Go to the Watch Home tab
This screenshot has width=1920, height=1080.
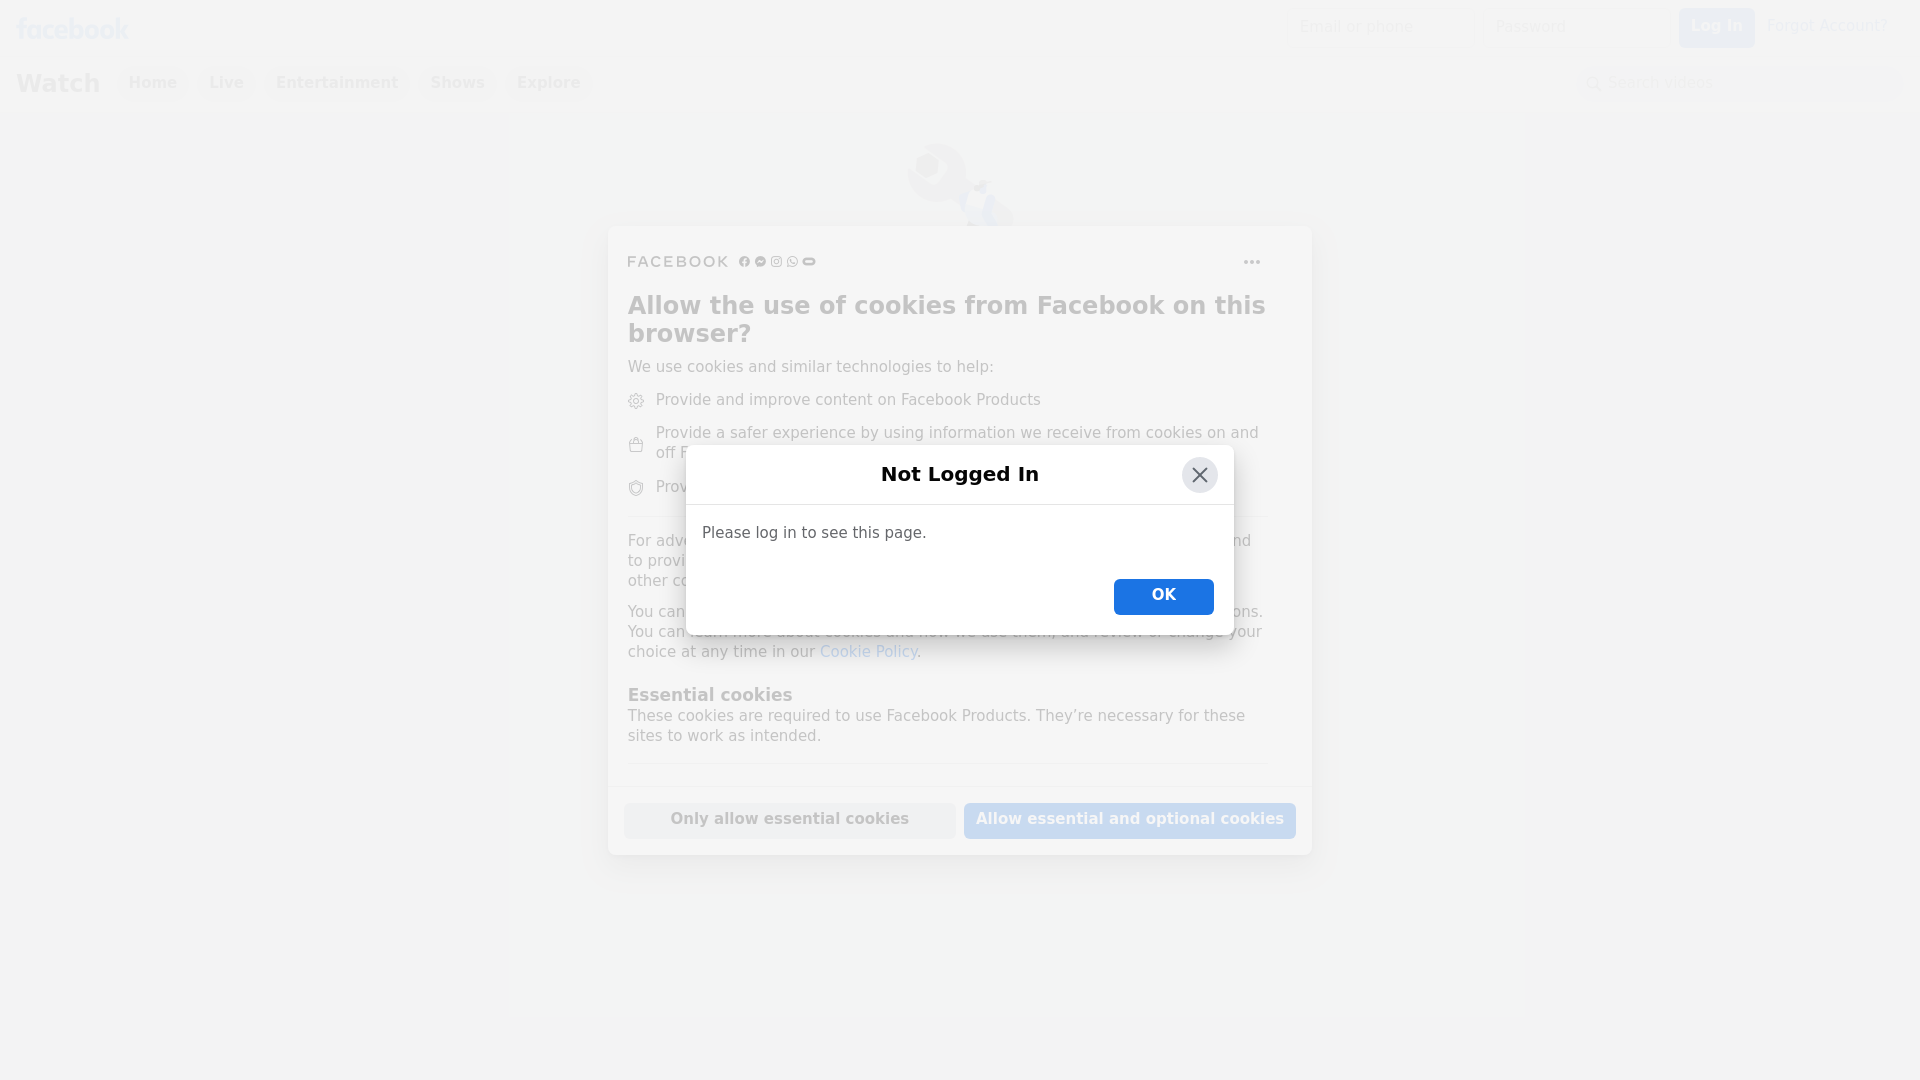[152, 83]
